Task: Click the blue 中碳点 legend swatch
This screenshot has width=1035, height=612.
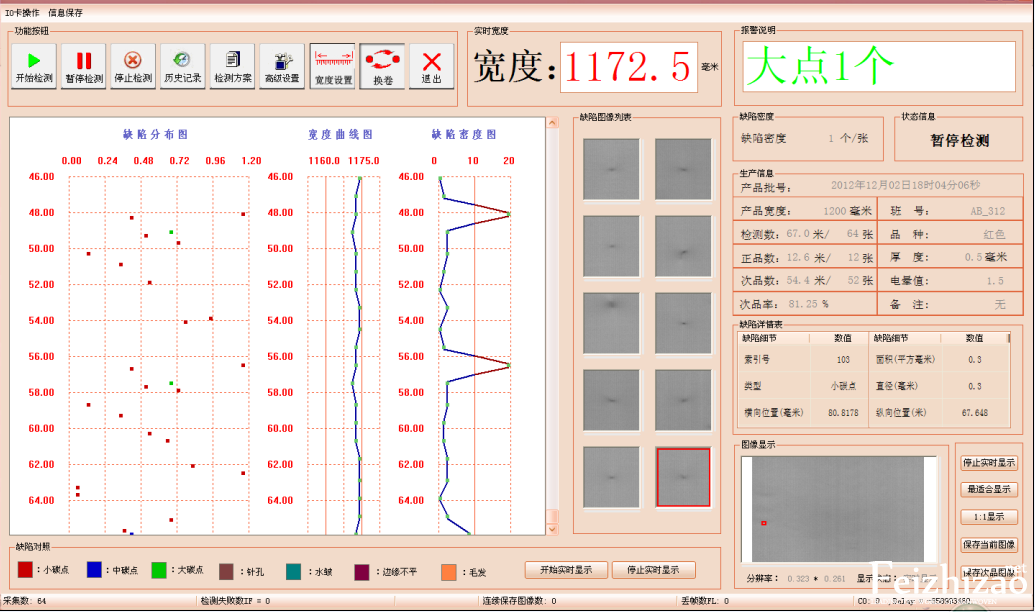Action: (94, 570)
